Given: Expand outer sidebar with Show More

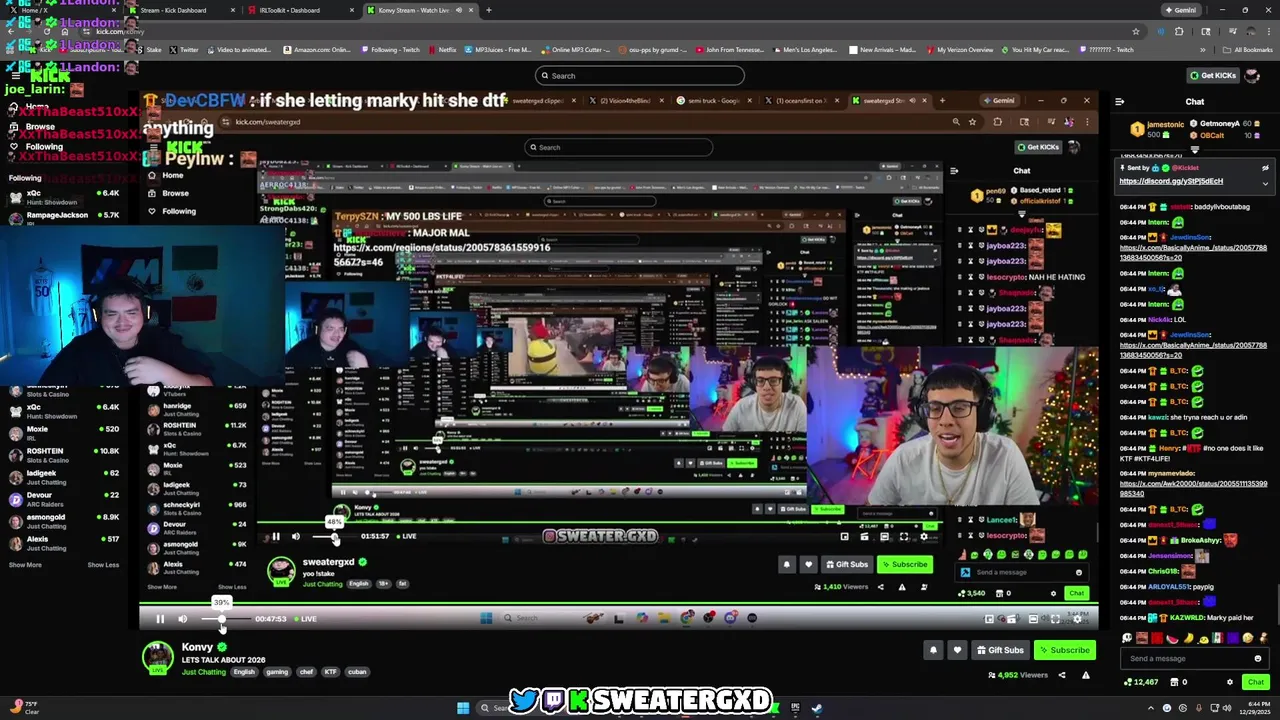Looking at the screenshot, I should (26, 565).
